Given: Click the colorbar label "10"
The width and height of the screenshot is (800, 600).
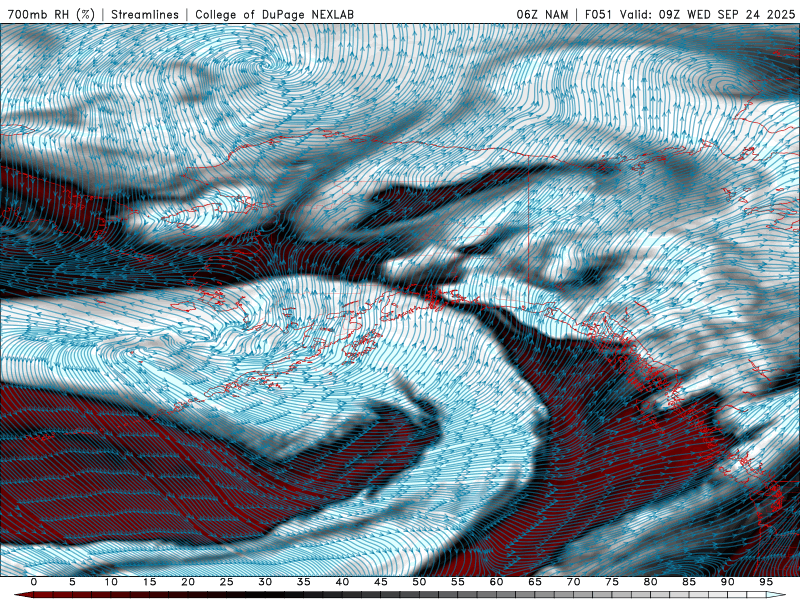Looking at the screenshot, I should [111, 582].
